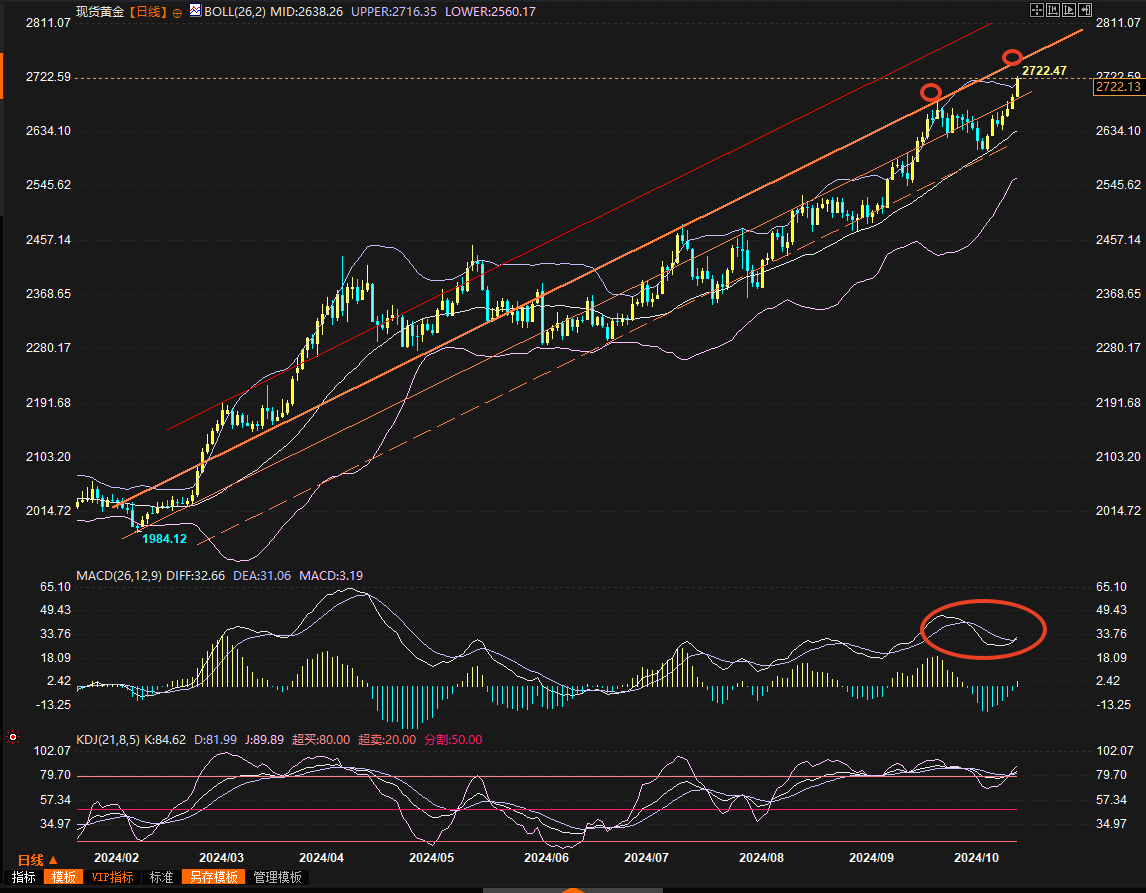The width and height of the screenshot is (1146, 893).
Task: Click the orange arrow at bottom edge
Action: [x=572, y=889]
